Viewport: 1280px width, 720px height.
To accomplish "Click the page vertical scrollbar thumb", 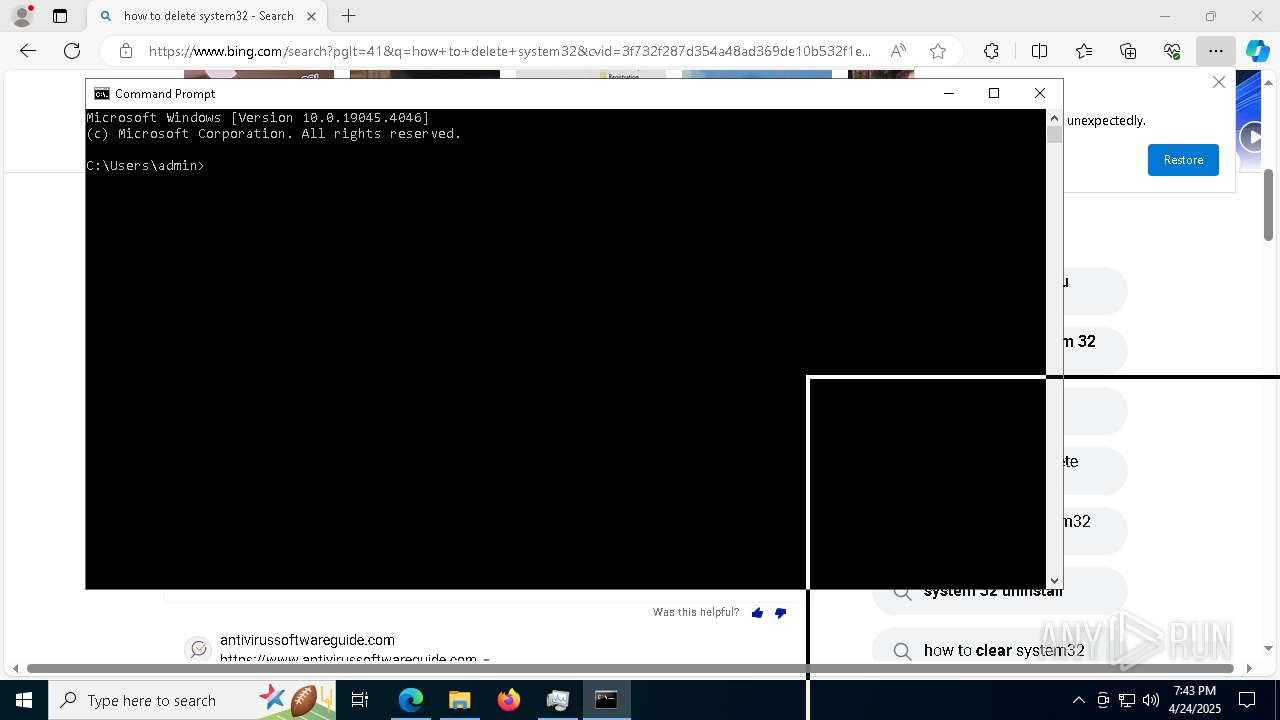I will click(x=1269, y=205).
